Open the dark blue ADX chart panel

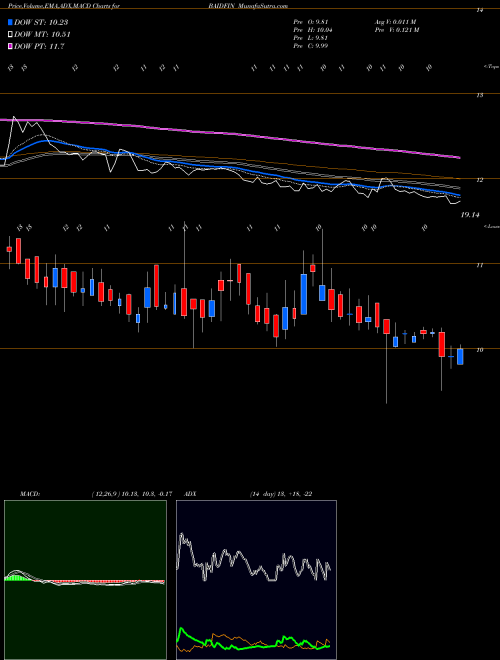pos(256,580)
